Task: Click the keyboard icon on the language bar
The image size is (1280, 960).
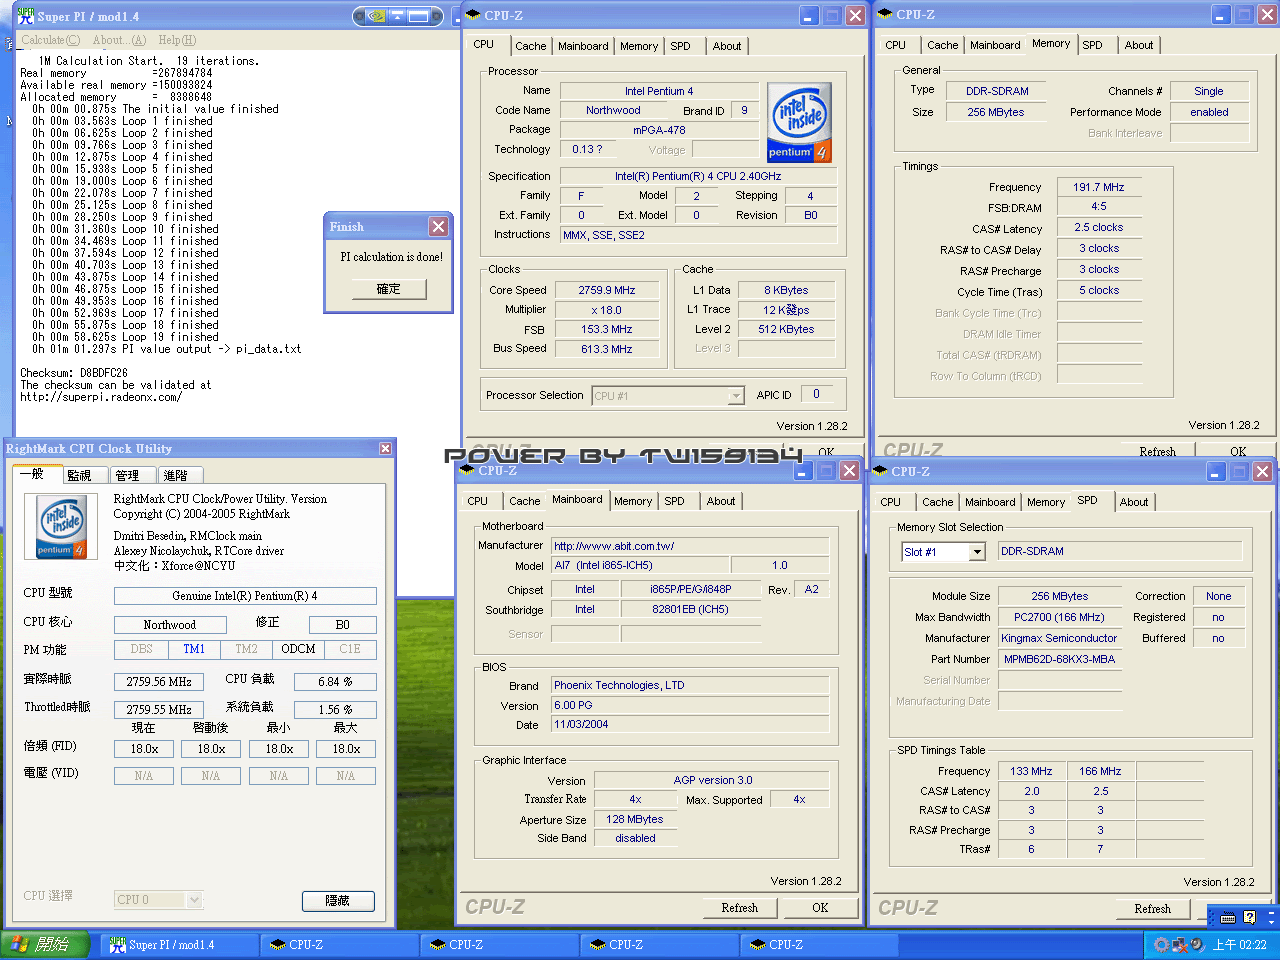Action: coord(1228,917)
